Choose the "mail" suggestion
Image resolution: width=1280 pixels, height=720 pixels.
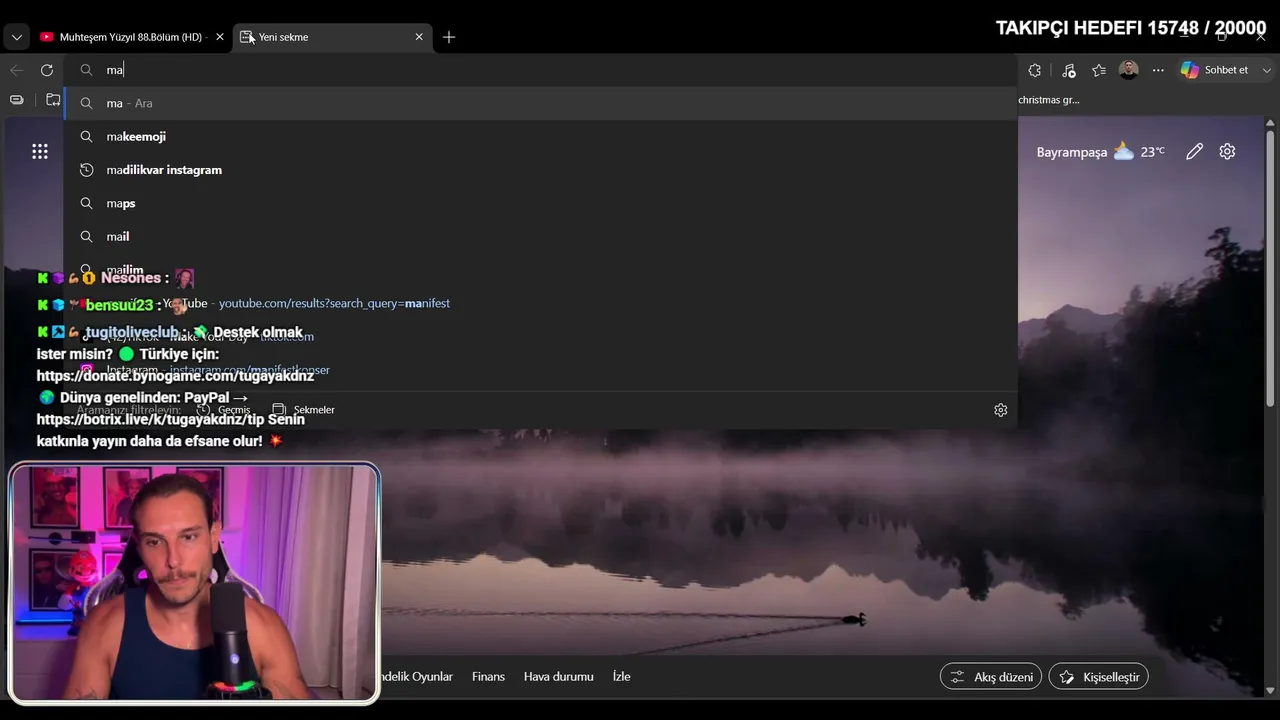click(540, 236)
